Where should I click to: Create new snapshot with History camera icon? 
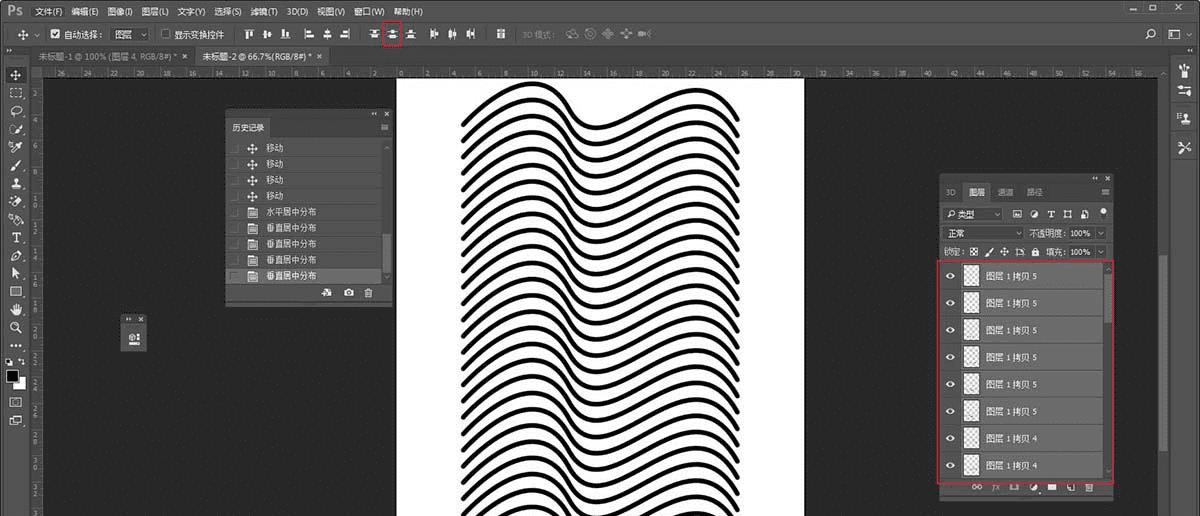tap(348, 293)
